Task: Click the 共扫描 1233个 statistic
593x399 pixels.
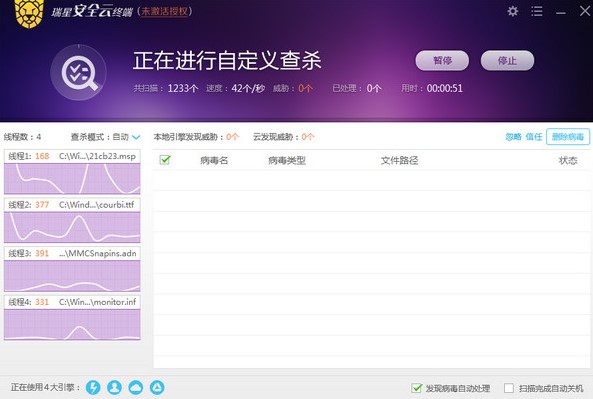Action: pyautogui.click(x=165, y=88)
